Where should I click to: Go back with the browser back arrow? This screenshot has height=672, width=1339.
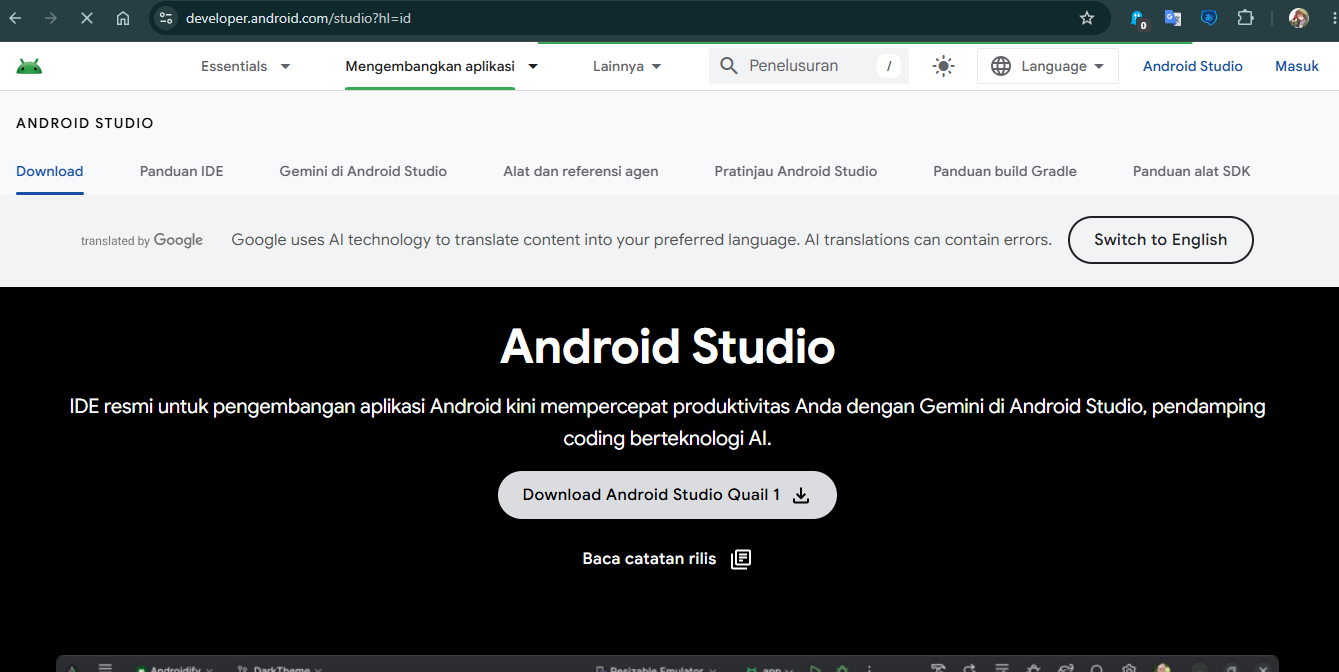[15, 18]
